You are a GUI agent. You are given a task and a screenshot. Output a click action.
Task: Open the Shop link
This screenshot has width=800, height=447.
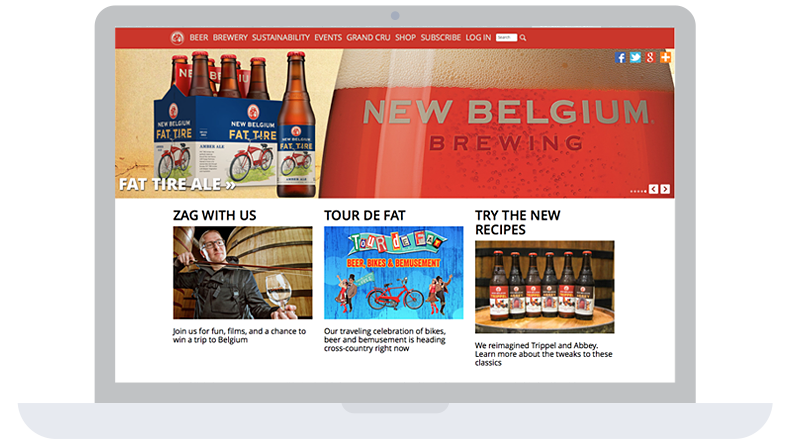point(406,38)
